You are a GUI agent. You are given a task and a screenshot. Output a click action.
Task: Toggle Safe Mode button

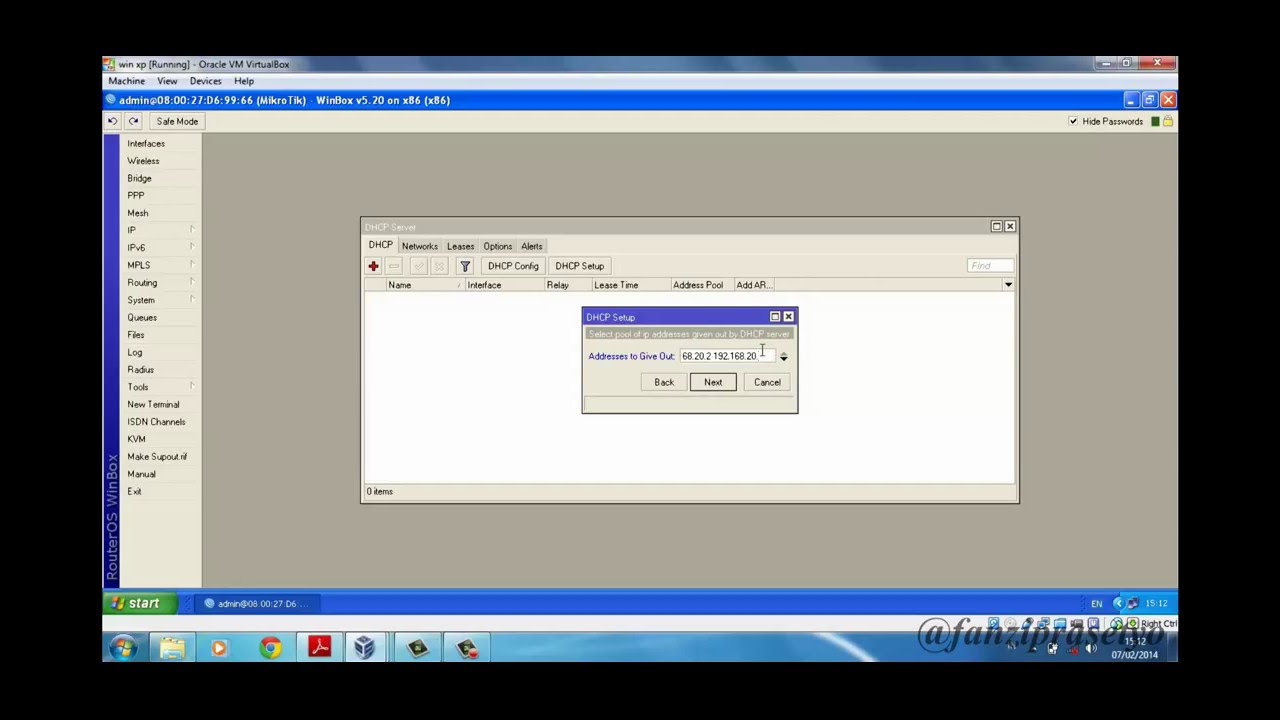(x=177, y=121)
